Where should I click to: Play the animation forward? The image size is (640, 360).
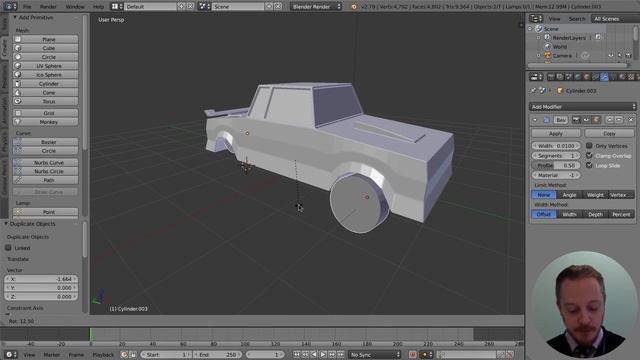pos(323,355)
